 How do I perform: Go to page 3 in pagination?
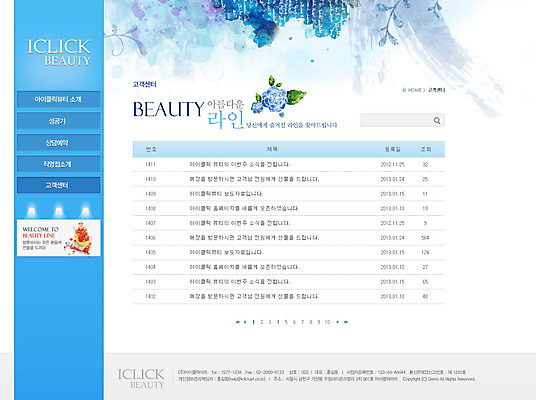[x=270, y=322]
